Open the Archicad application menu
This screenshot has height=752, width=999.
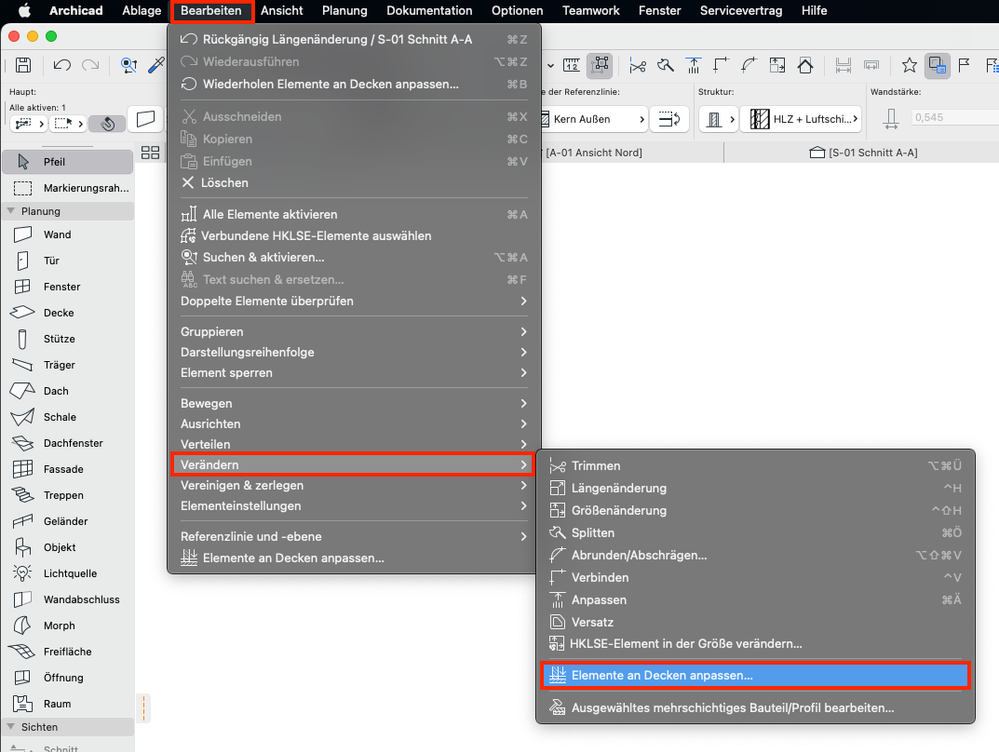76,11
